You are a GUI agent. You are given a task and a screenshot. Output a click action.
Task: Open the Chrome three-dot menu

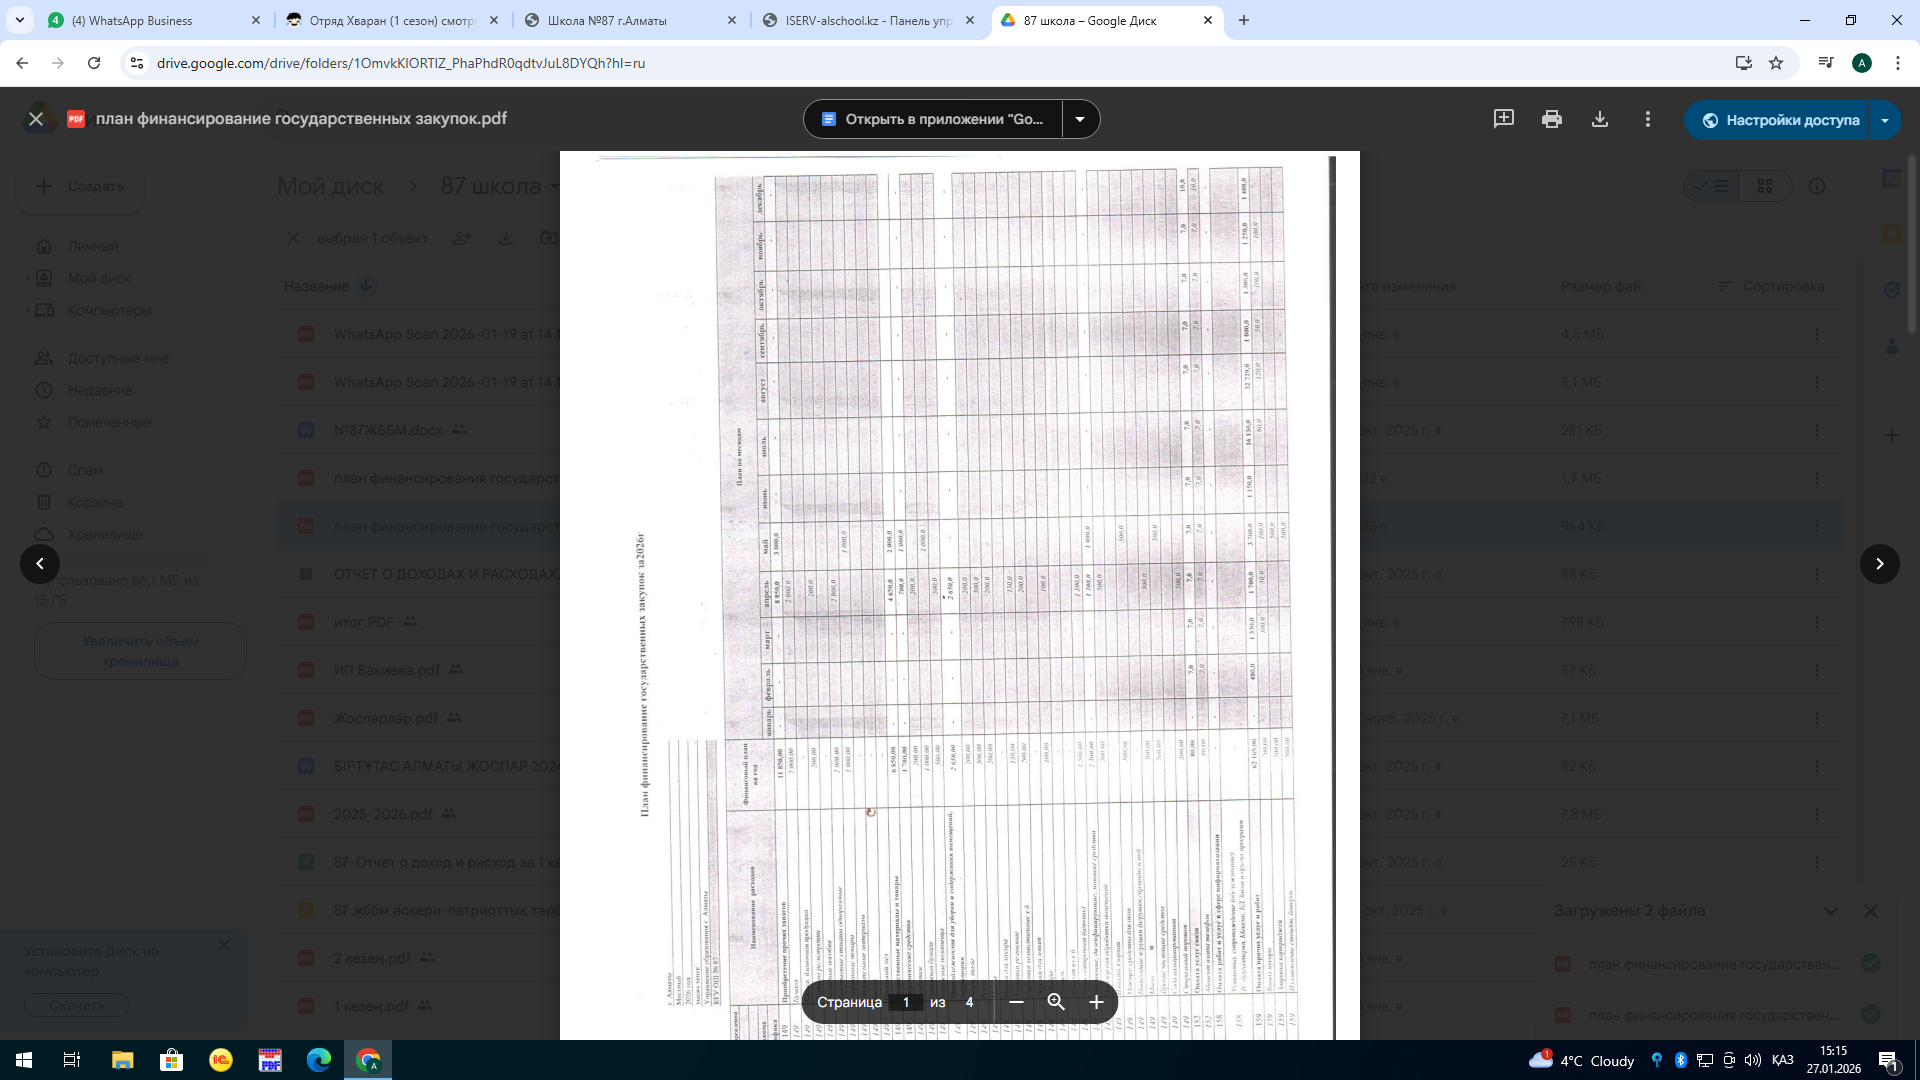(x=1897, y=63)
